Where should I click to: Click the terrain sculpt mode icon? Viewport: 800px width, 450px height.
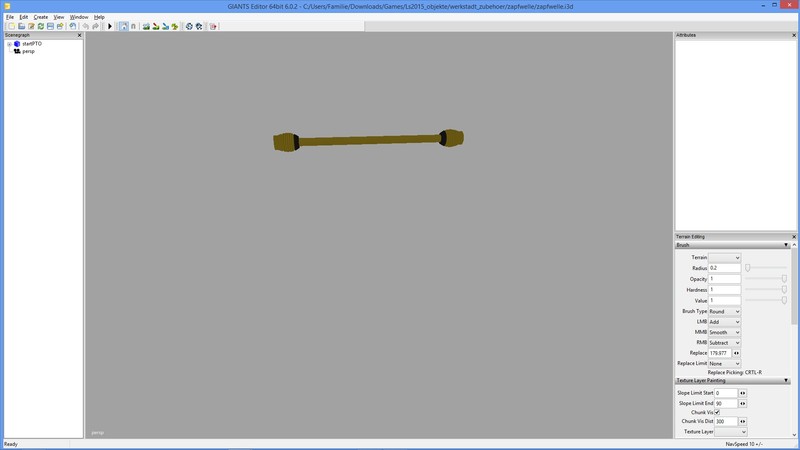[146, 26]
